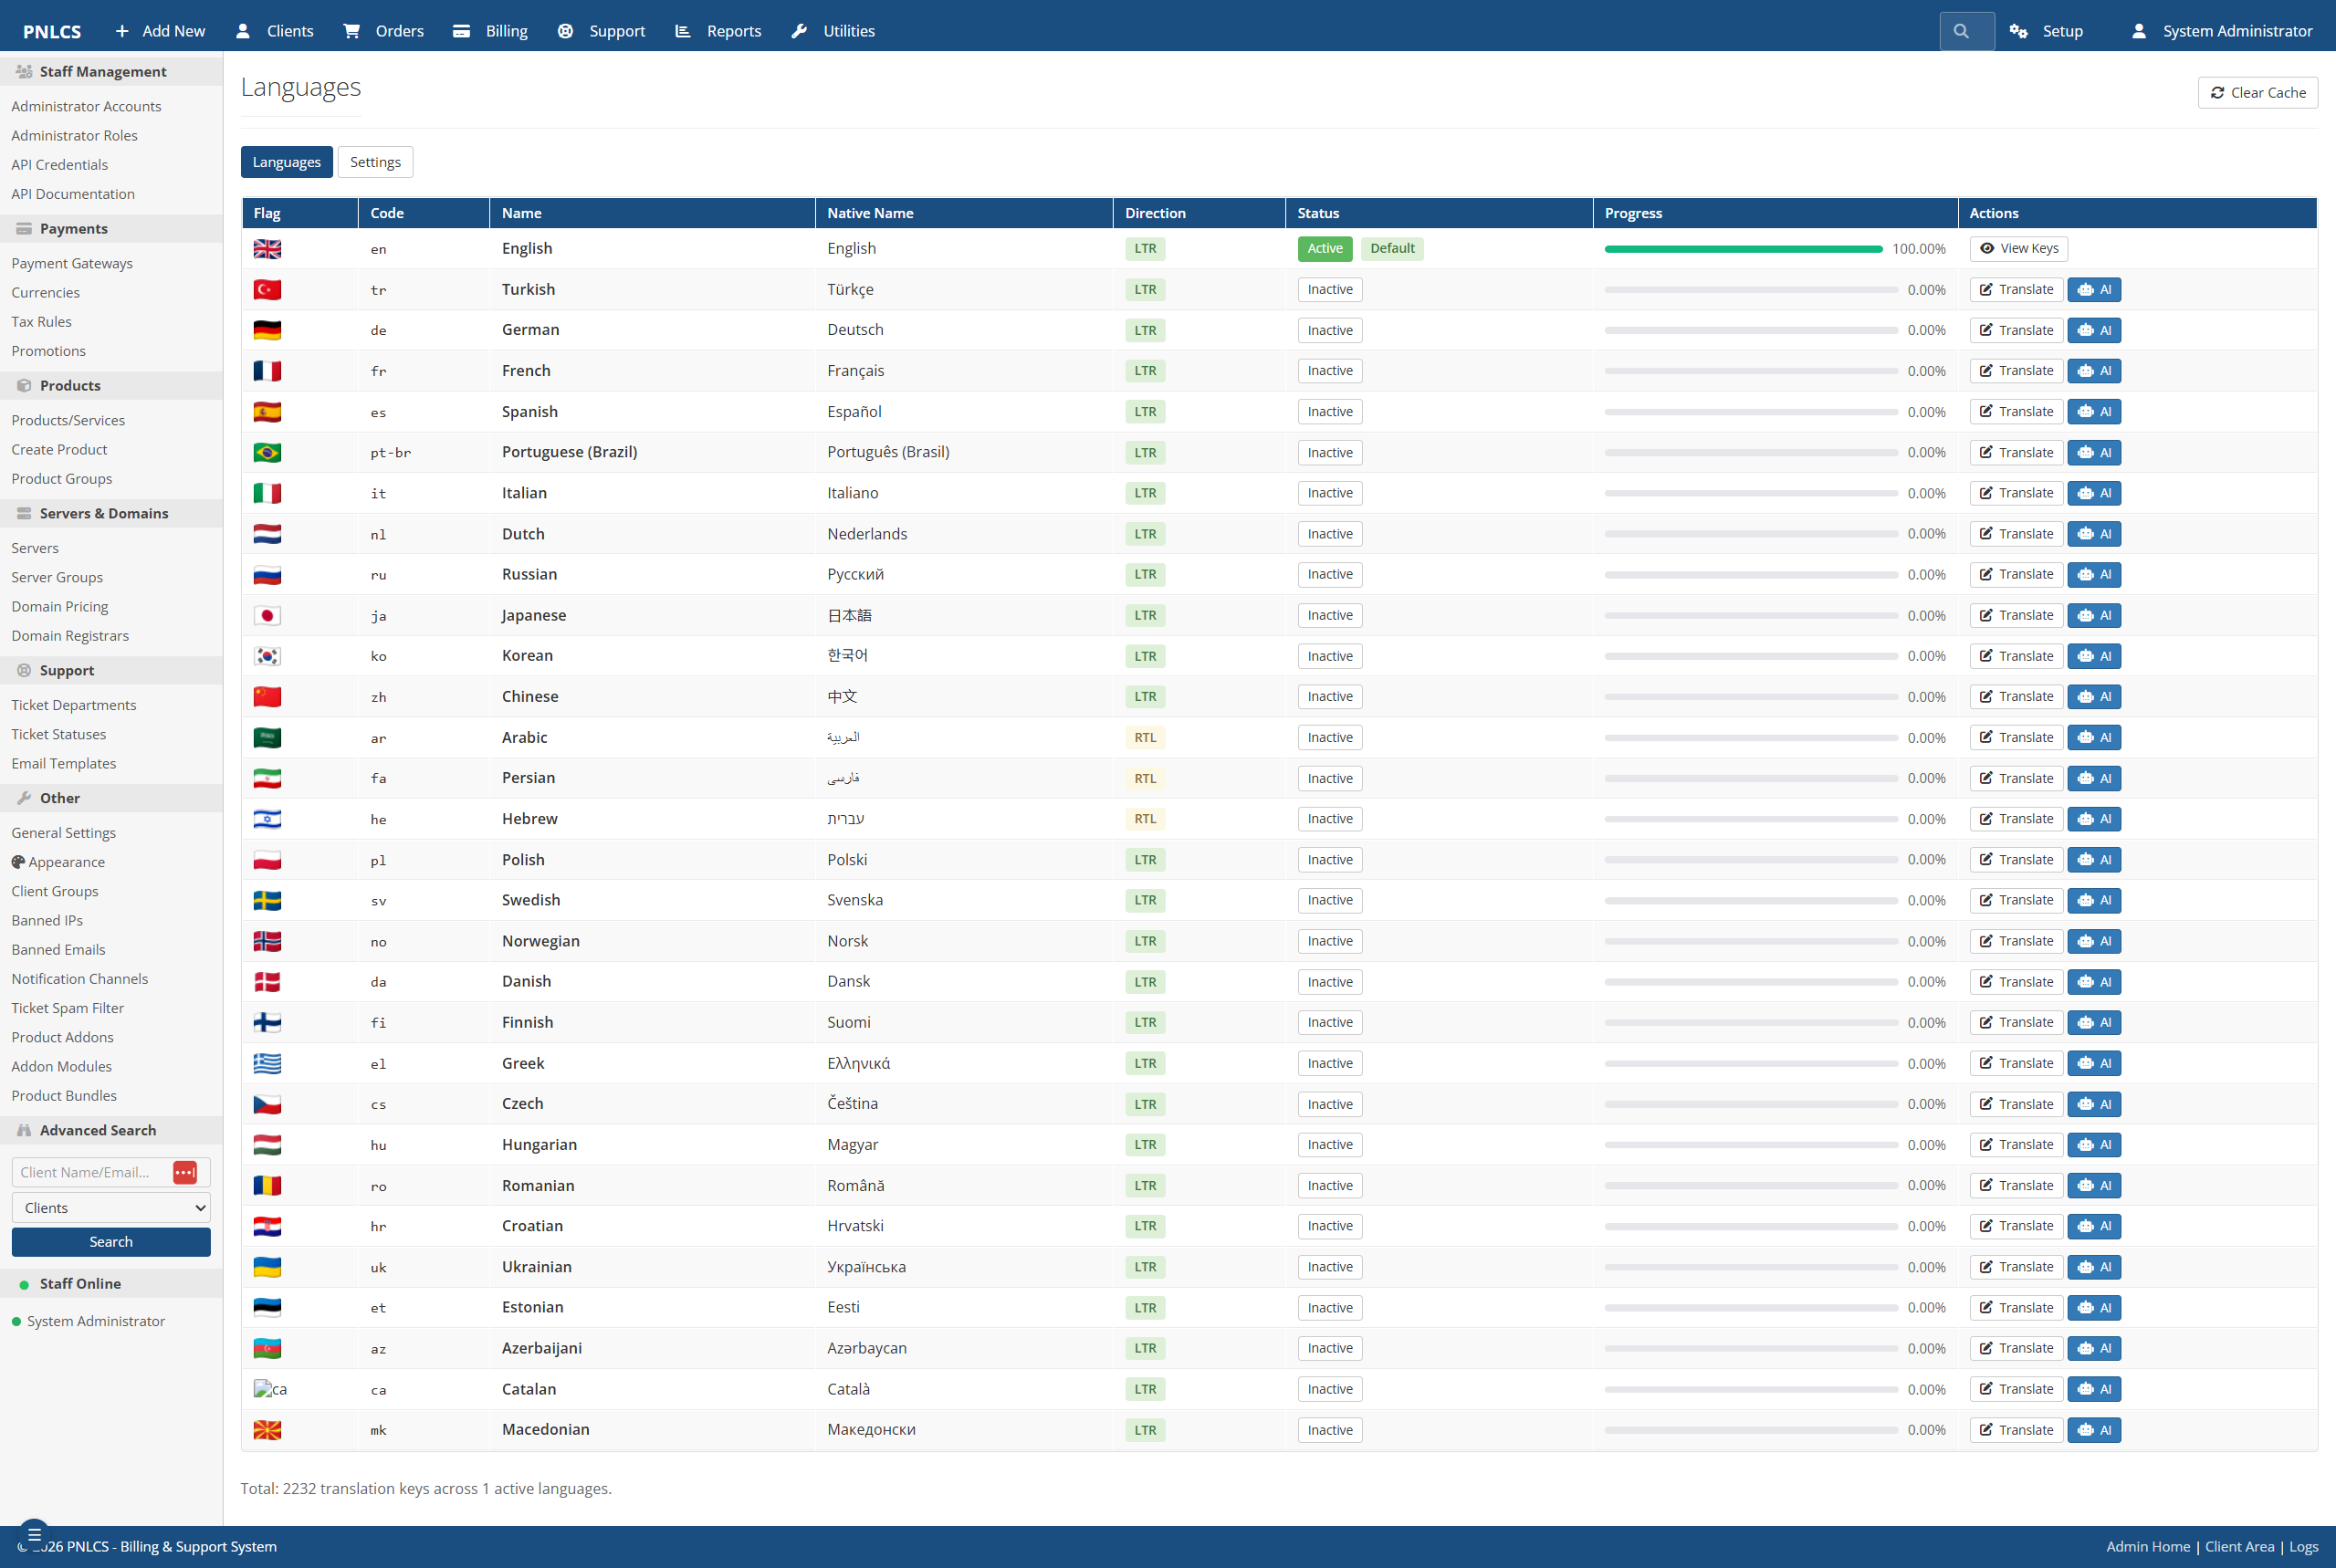
Task: Open the round menu icon at bottom left
Action: (x=34, y=1534)
